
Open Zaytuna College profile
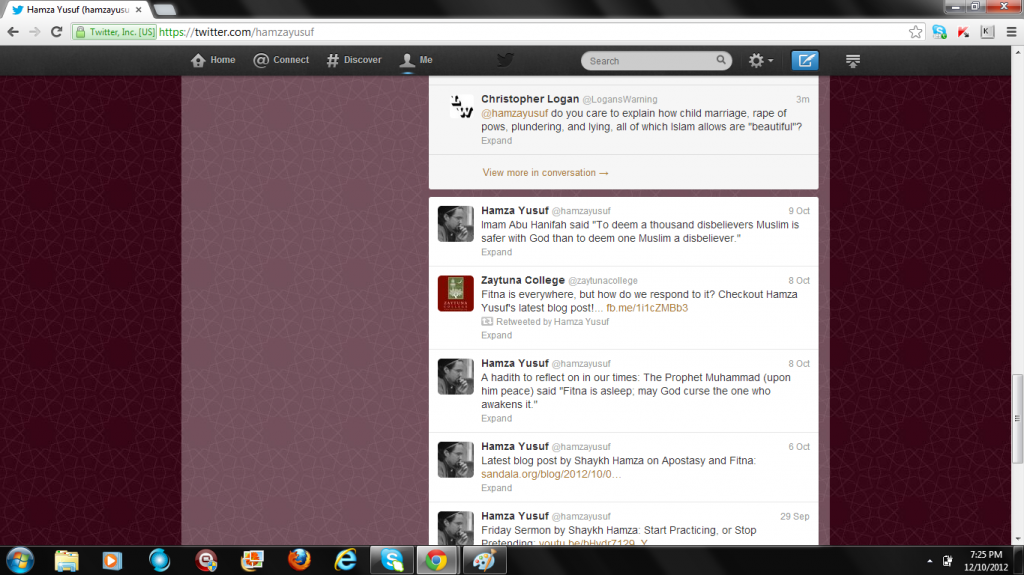(522, 280)
